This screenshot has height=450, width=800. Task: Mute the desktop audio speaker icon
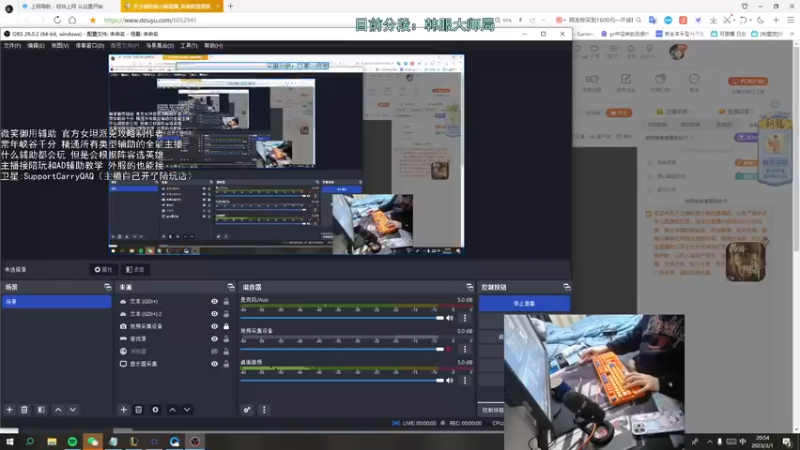[x=449, y=381]
